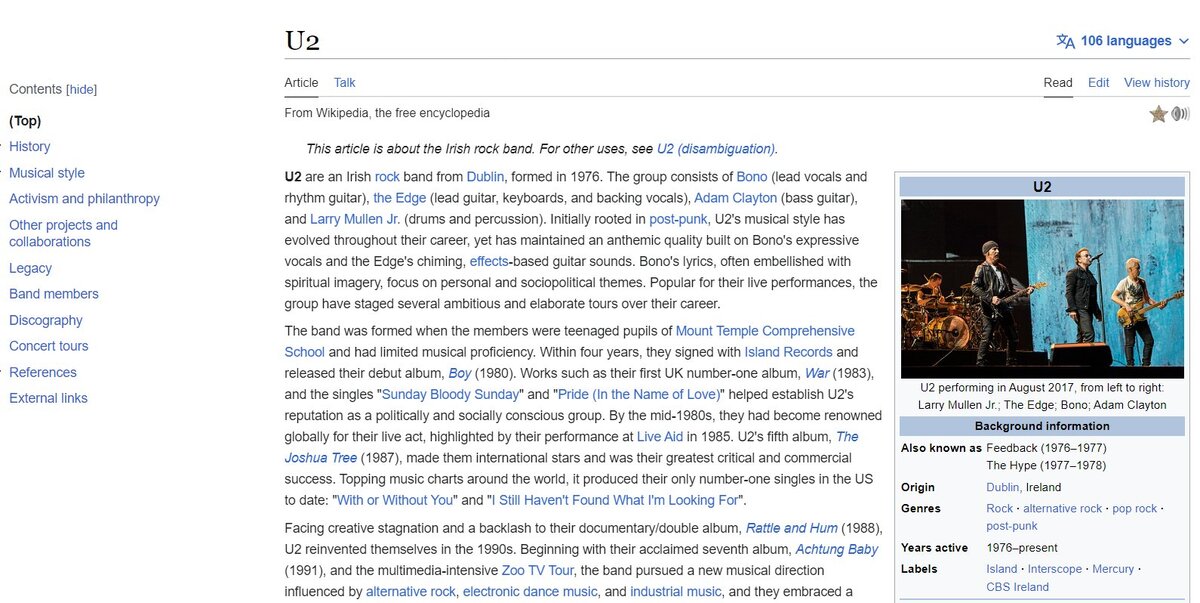Open the Edit tab
Image resolution: width=1200 pixels, height=603 pixels.
pos(1099,83)
